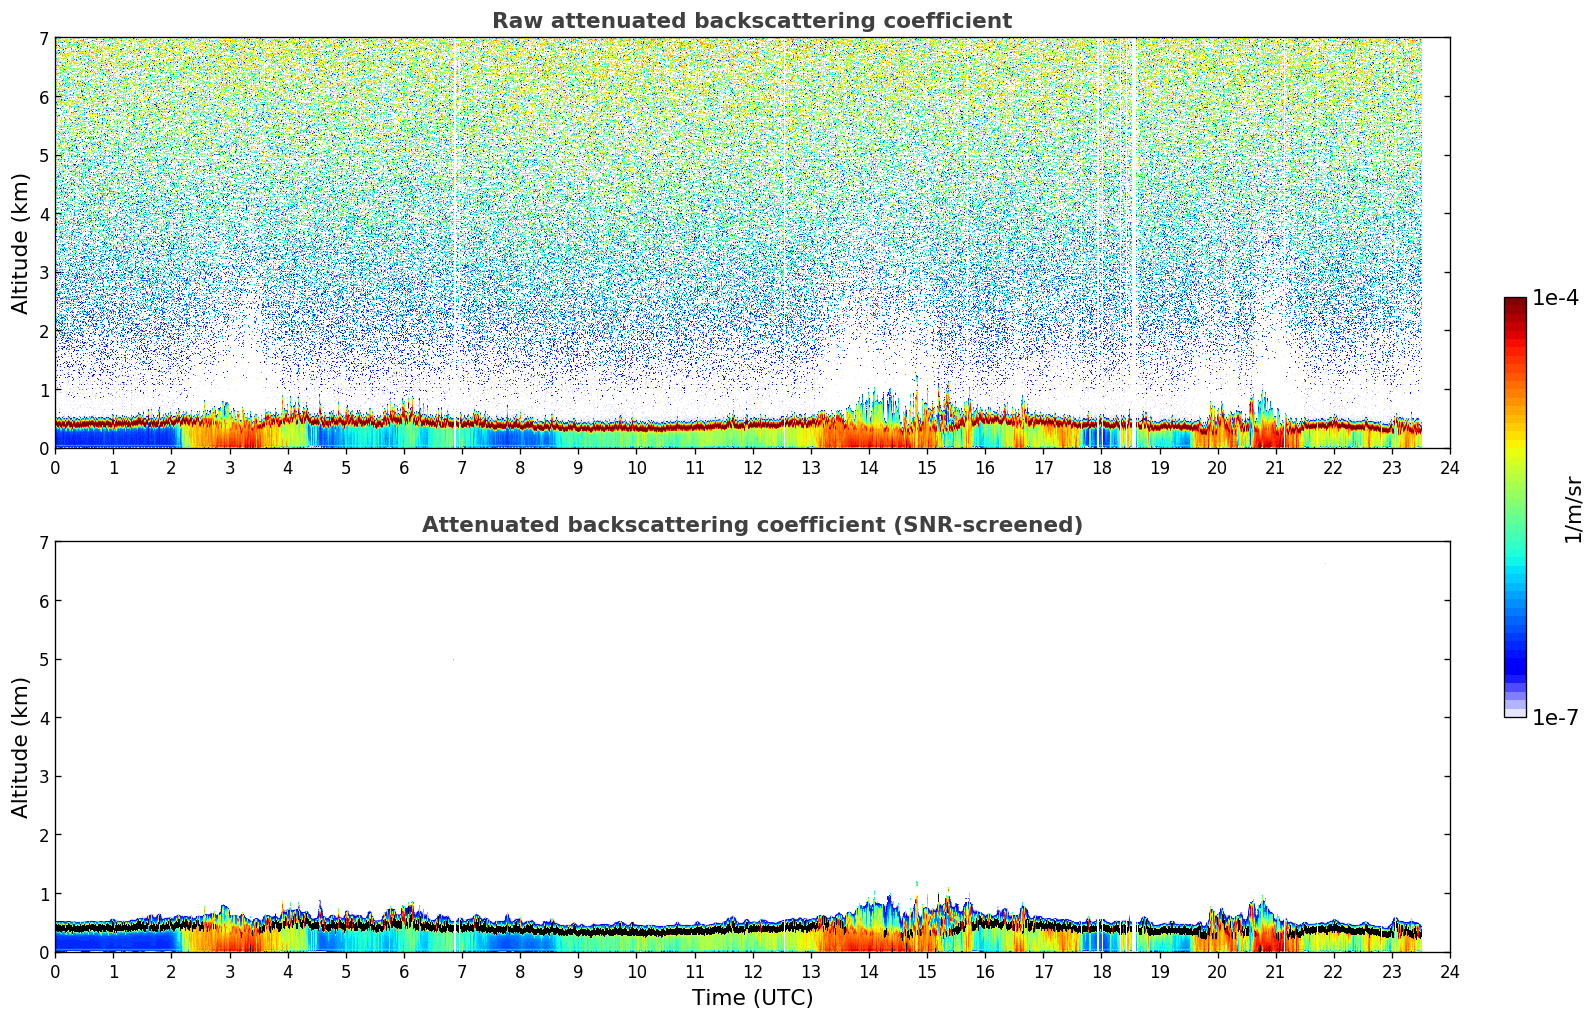Click hour 18 tick on top plot
The height and width of the screenshot is (1020, 1595).
(x=1101, y=468)
